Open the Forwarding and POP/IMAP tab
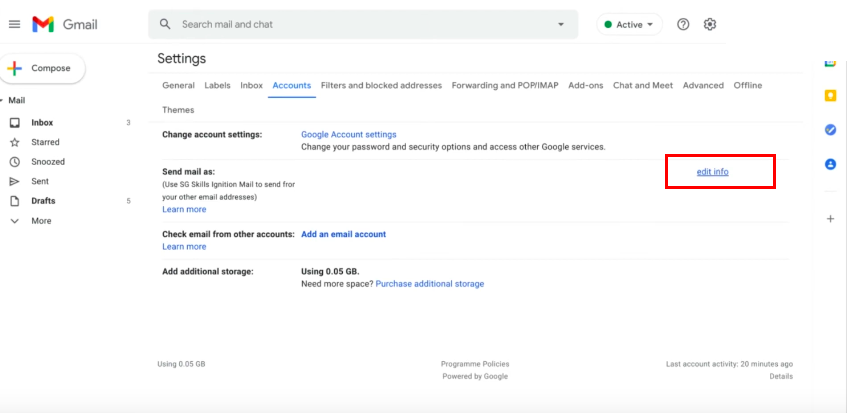Viewport: 847px width, 413px height. click(505, 85)
